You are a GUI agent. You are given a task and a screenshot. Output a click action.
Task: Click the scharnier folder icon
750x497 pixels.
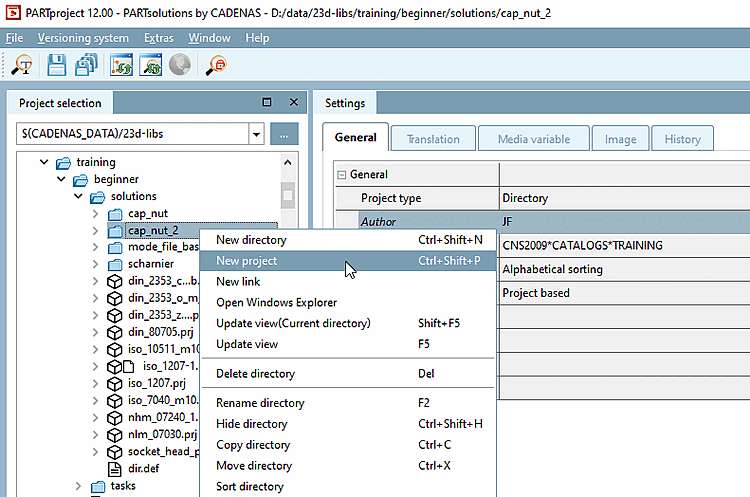114,264
